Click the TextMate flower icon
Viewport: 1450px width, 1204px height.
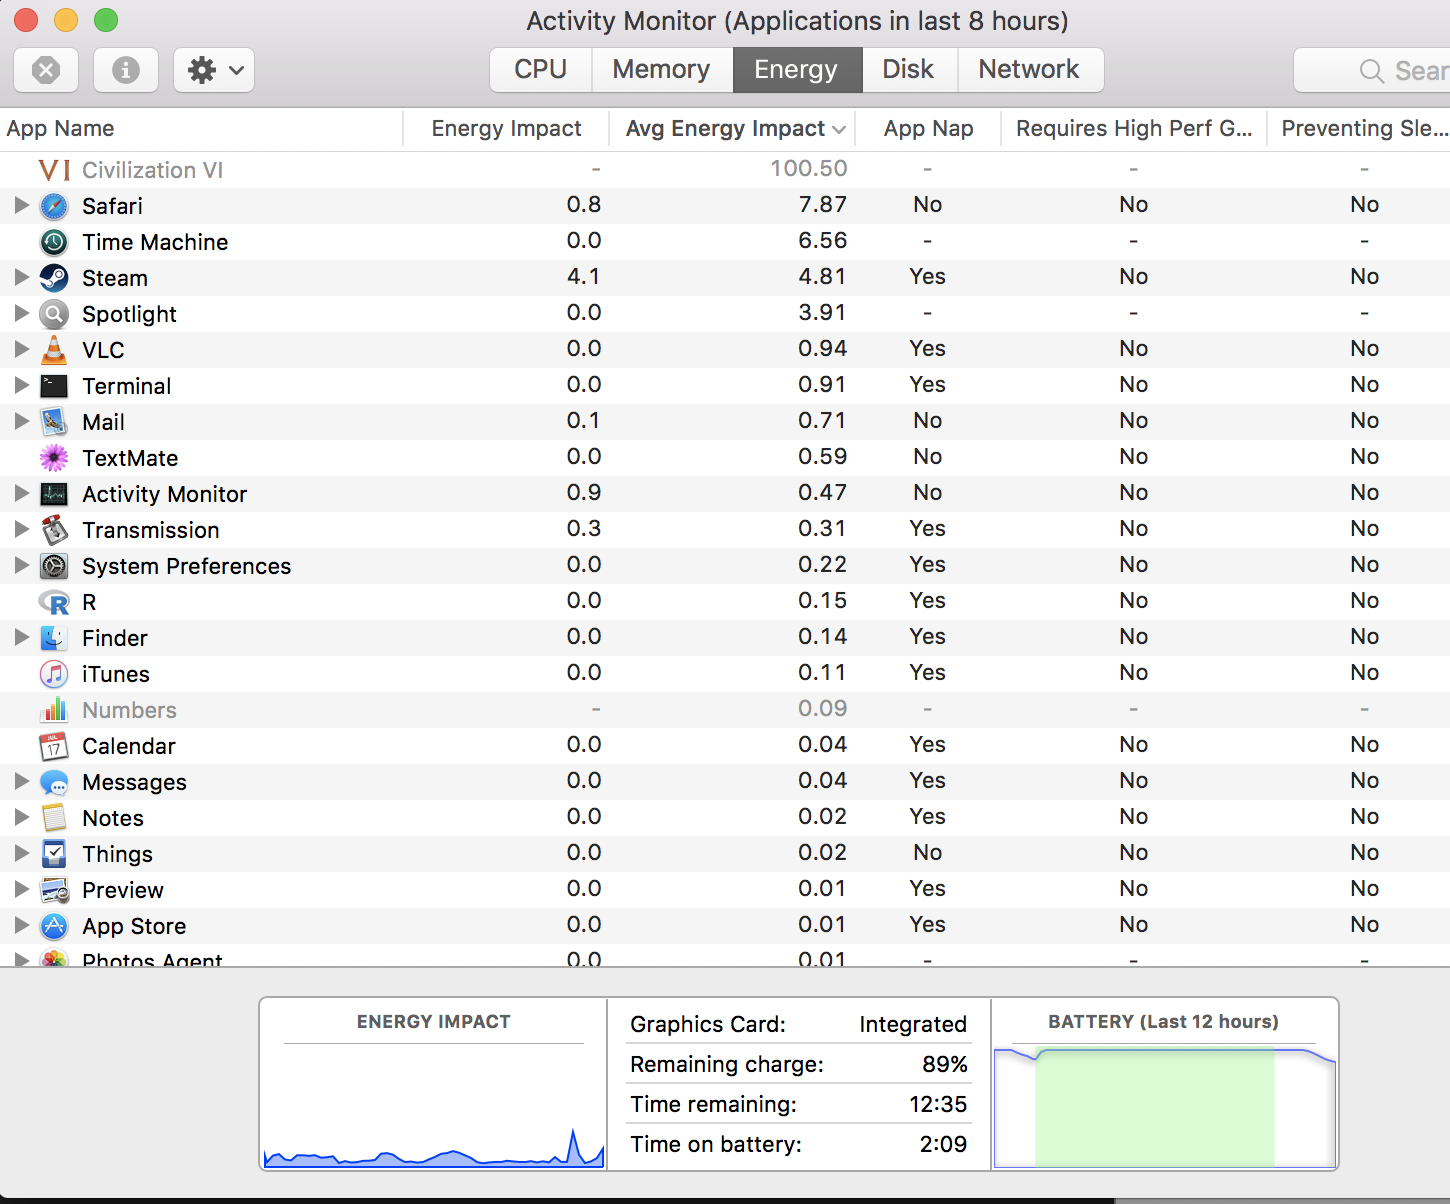[54, 458]
